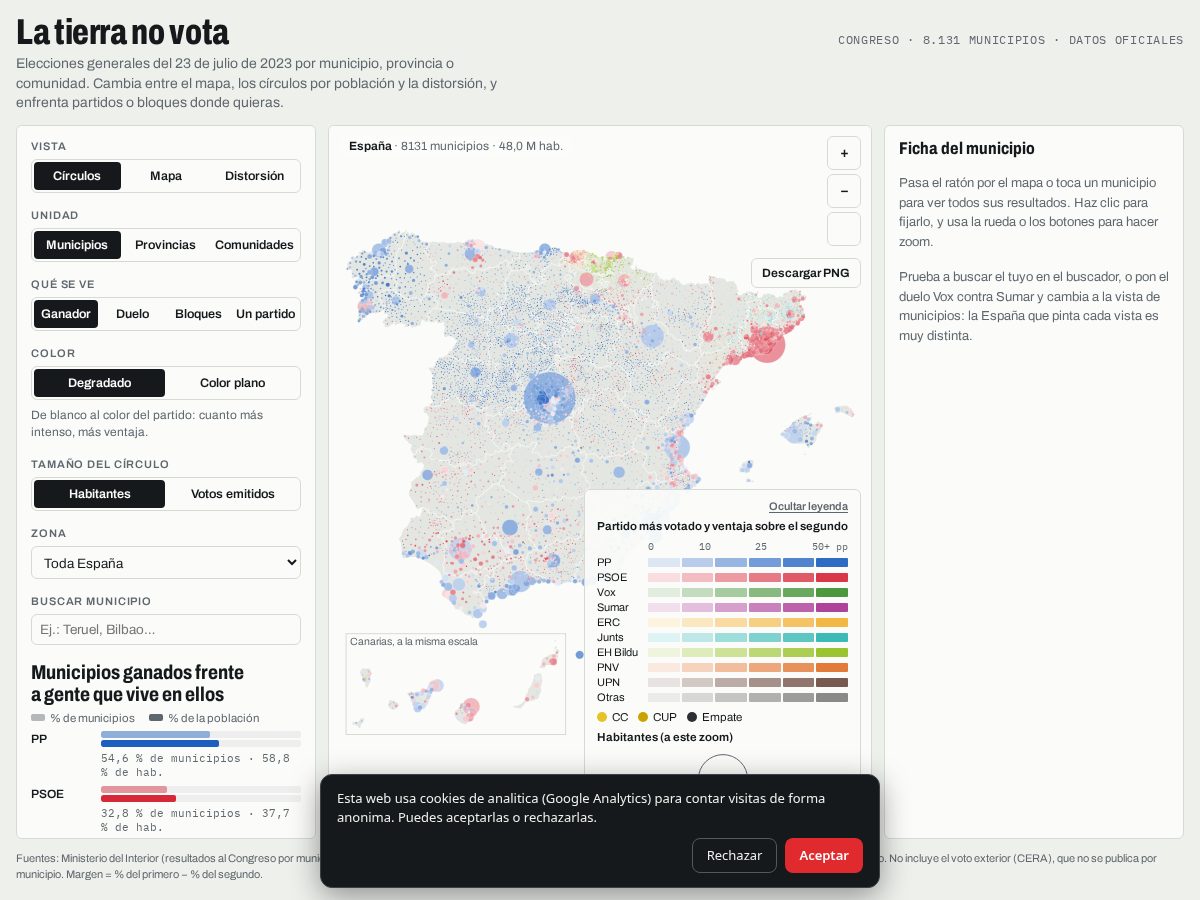Click the 'UPN' legend label
Screen dimensions: 1200x900
click(608, 682)
